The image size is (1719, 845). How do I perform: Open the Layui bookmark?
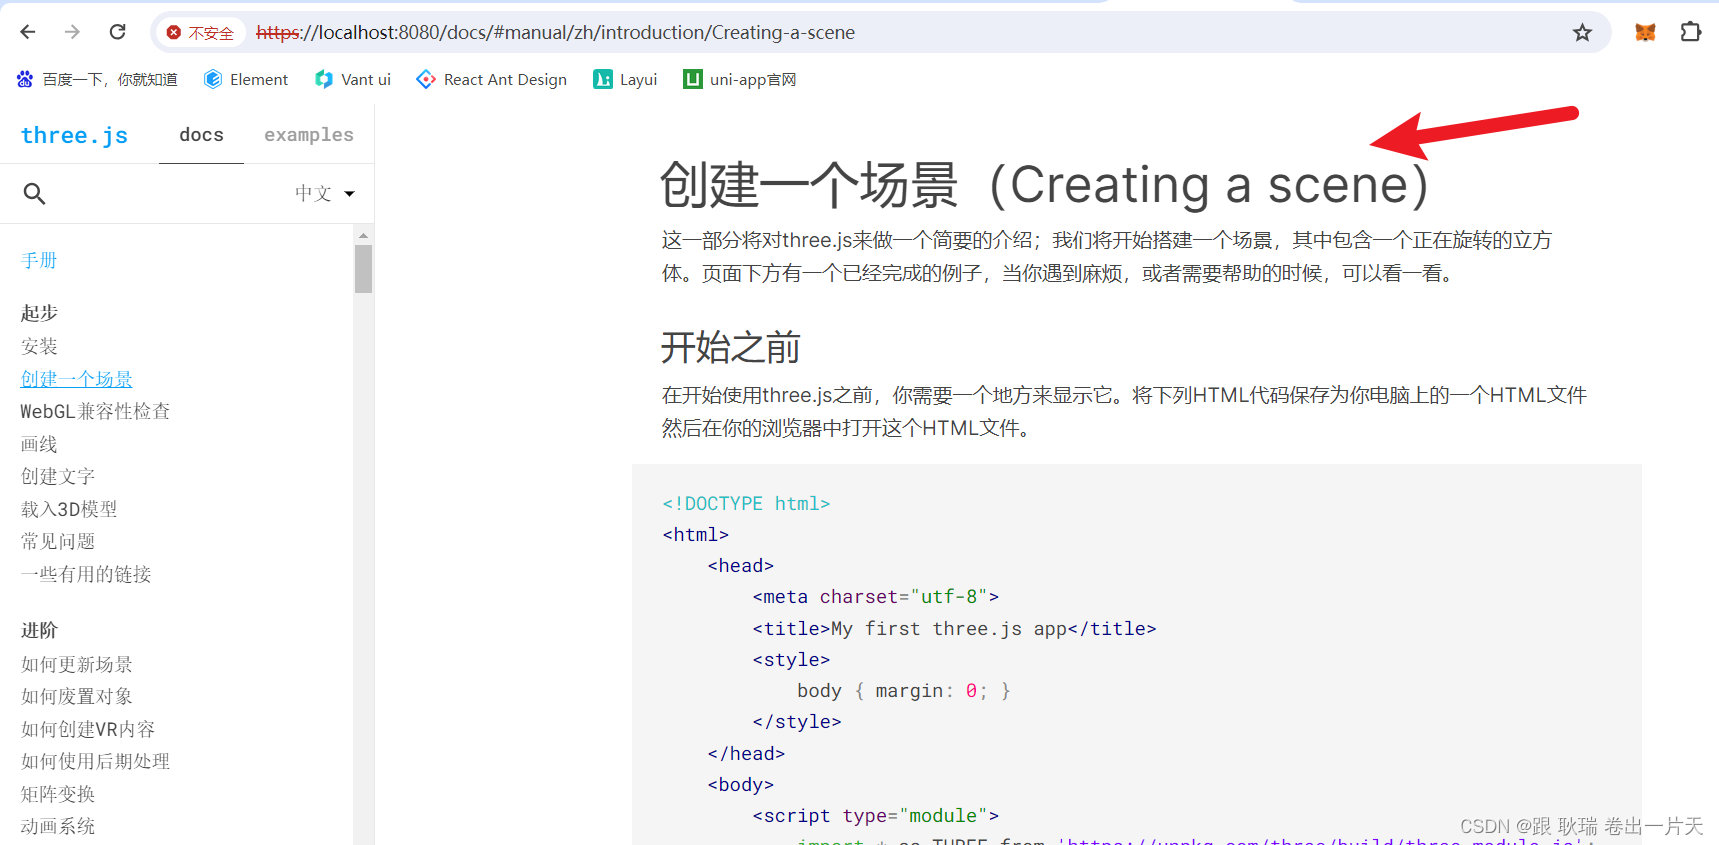[x=625, y=79]
